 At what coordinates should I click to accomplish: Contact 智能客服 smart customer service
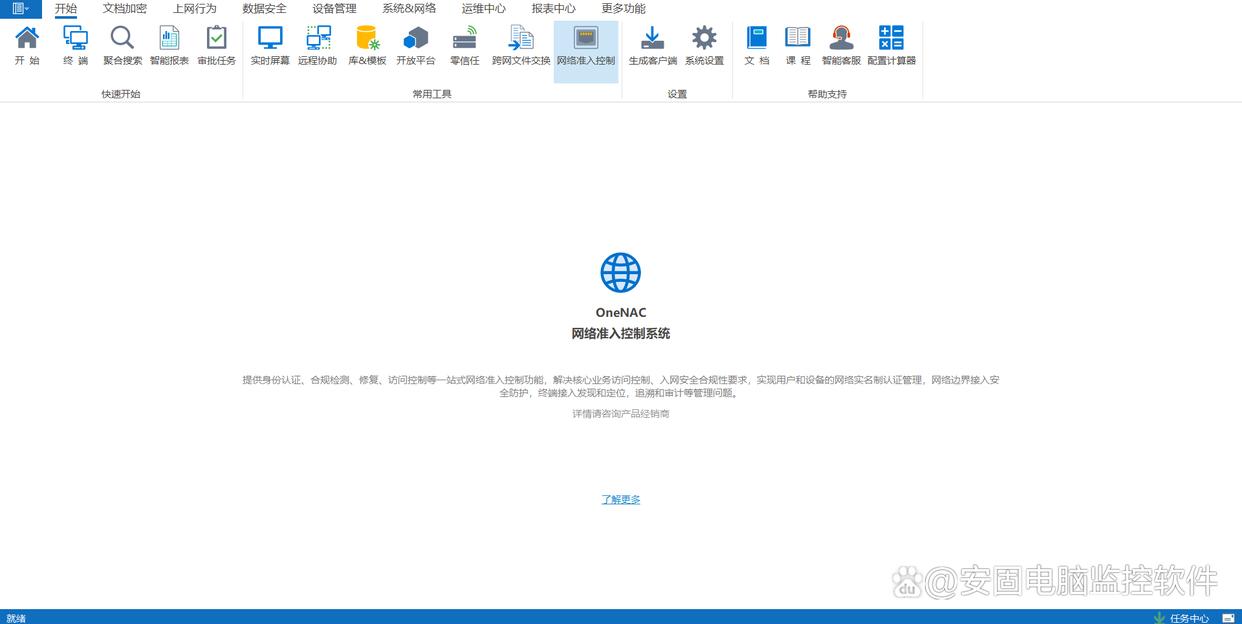coord(841,46)
